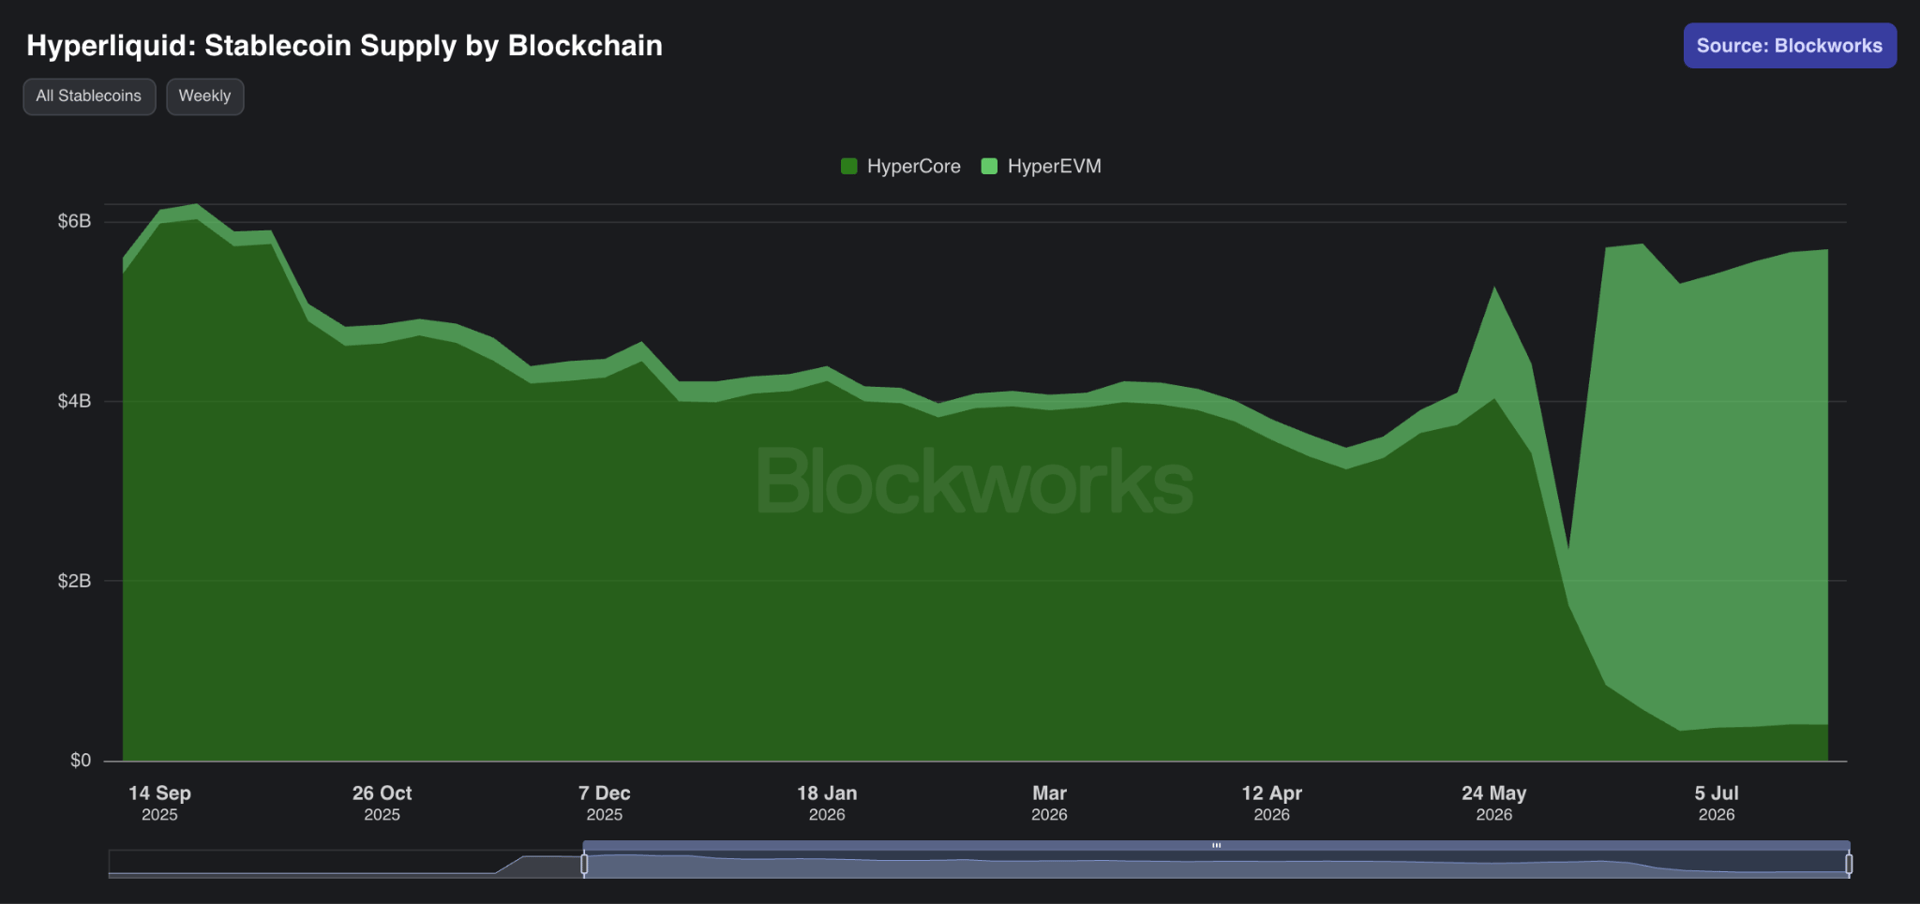Click the 14 Sep 2025 axis label
The height and width of the screenshot is (904, 1920).
click(x=160, y=803)
